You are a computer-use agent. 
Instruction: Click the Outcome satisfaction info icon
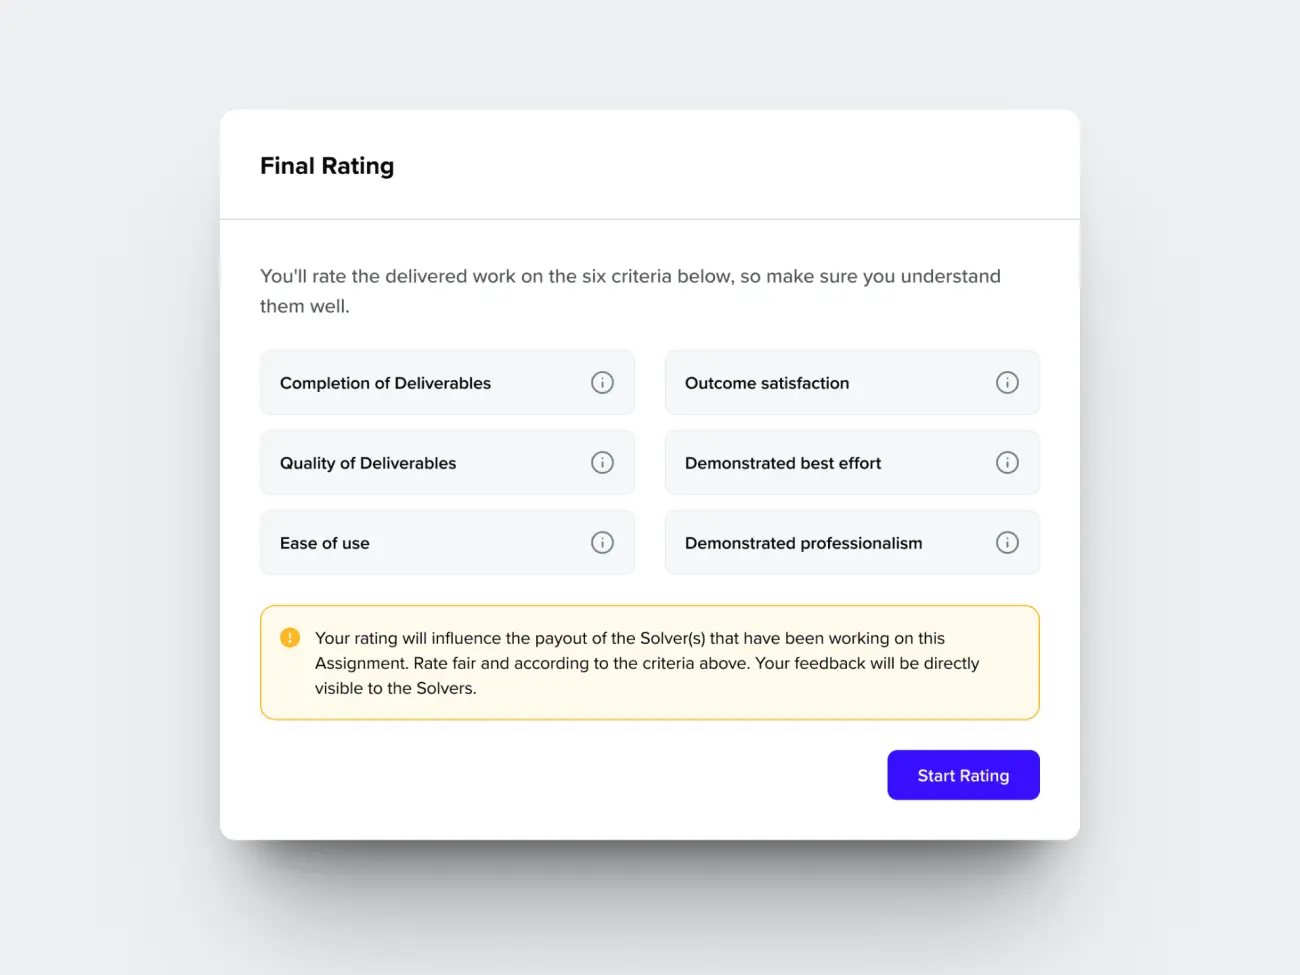pyautogui.click(x=1007, y=383)
